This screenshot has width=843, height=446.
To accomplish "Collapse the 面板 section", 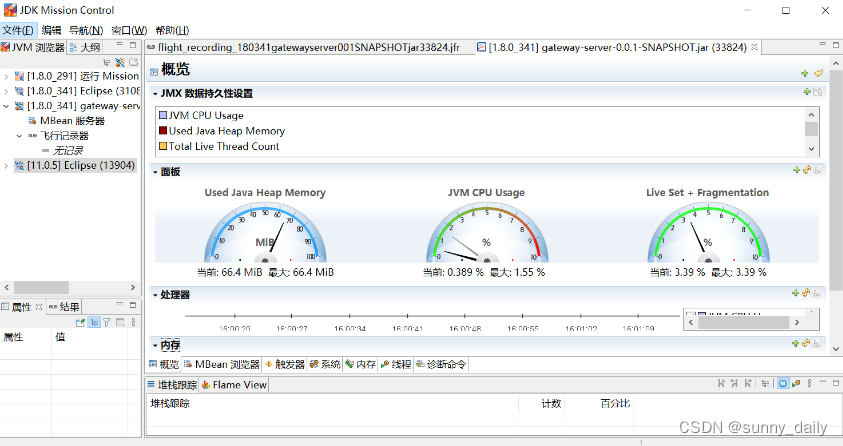I will 155,172.
